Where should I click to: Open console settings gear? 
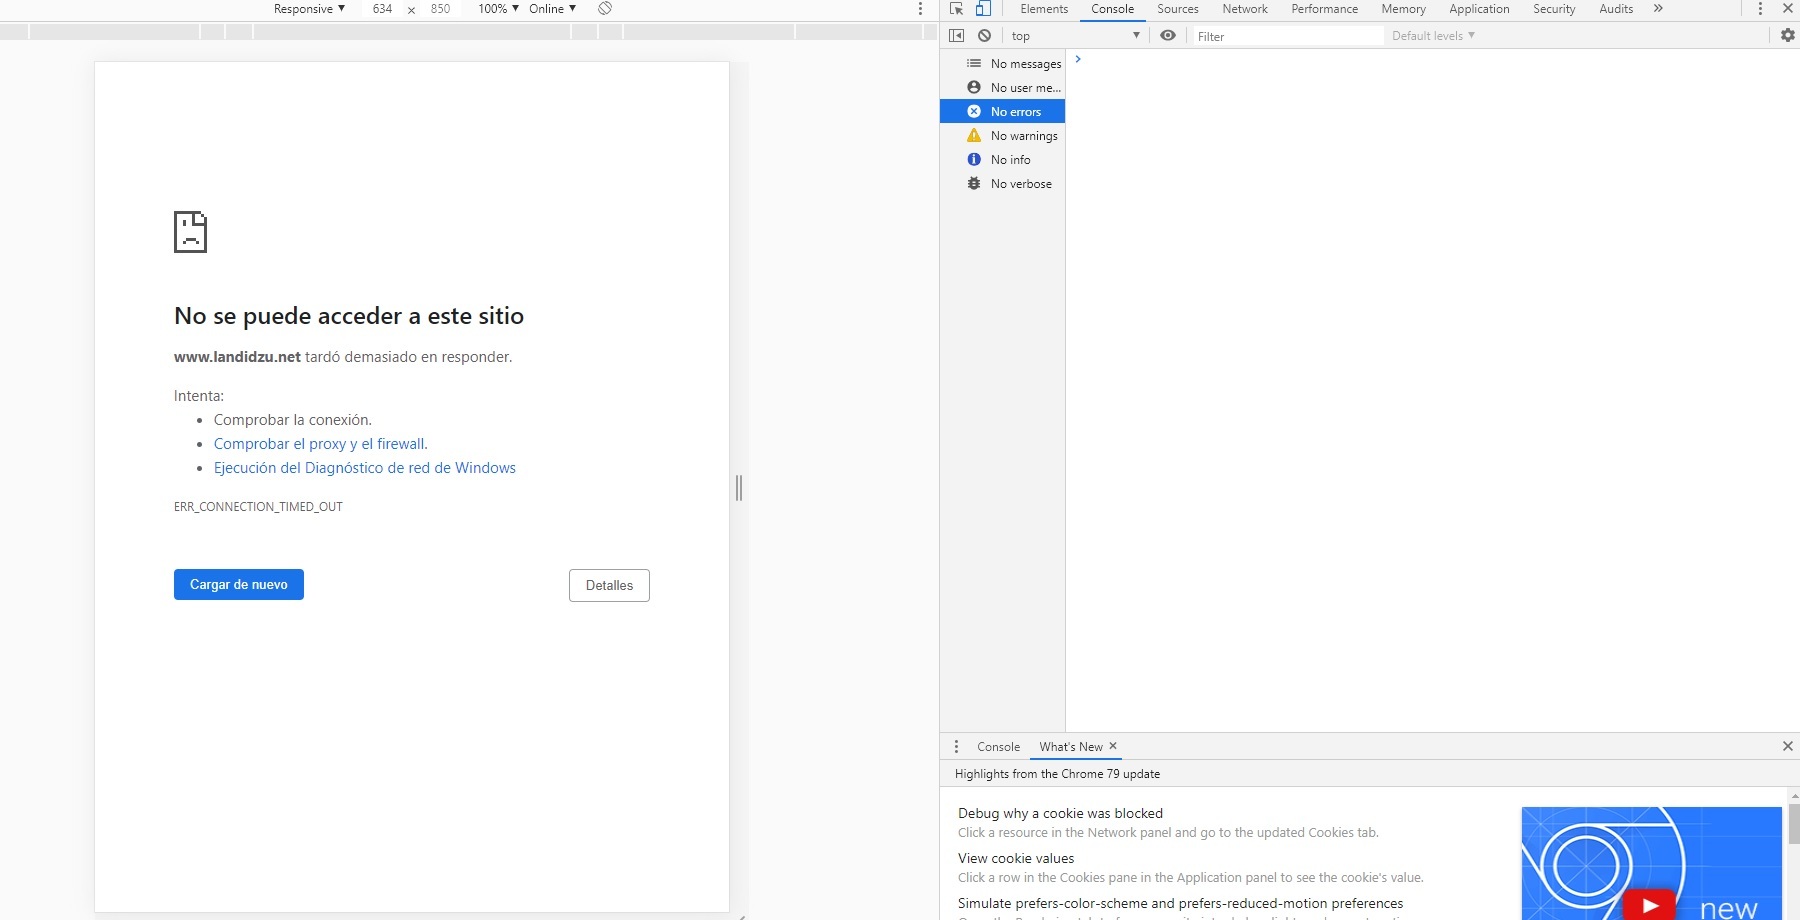point(1788,36)
